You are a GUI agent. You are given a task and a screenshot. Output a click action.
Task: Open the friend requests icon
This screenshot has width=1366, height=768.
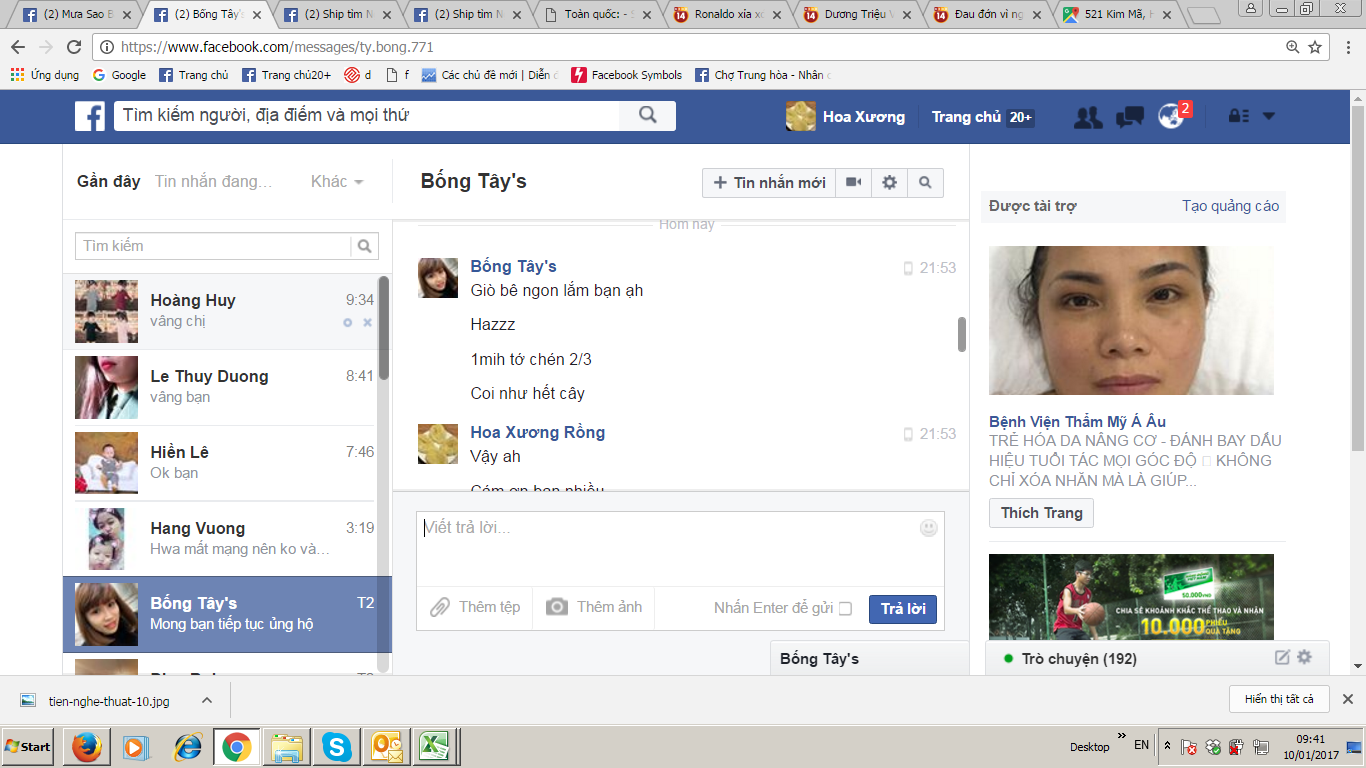pos(1088,117)
